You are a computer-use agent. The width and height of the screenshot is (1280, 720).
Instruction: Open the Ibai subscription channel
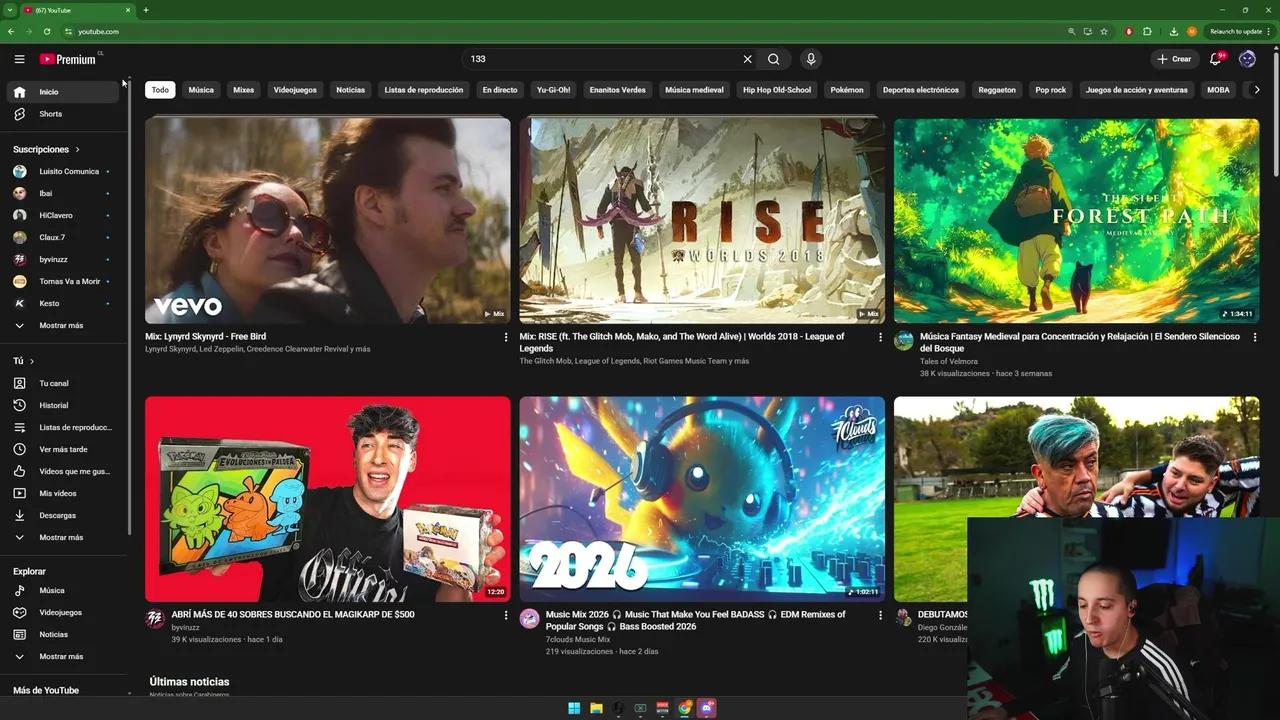(65, 193)
